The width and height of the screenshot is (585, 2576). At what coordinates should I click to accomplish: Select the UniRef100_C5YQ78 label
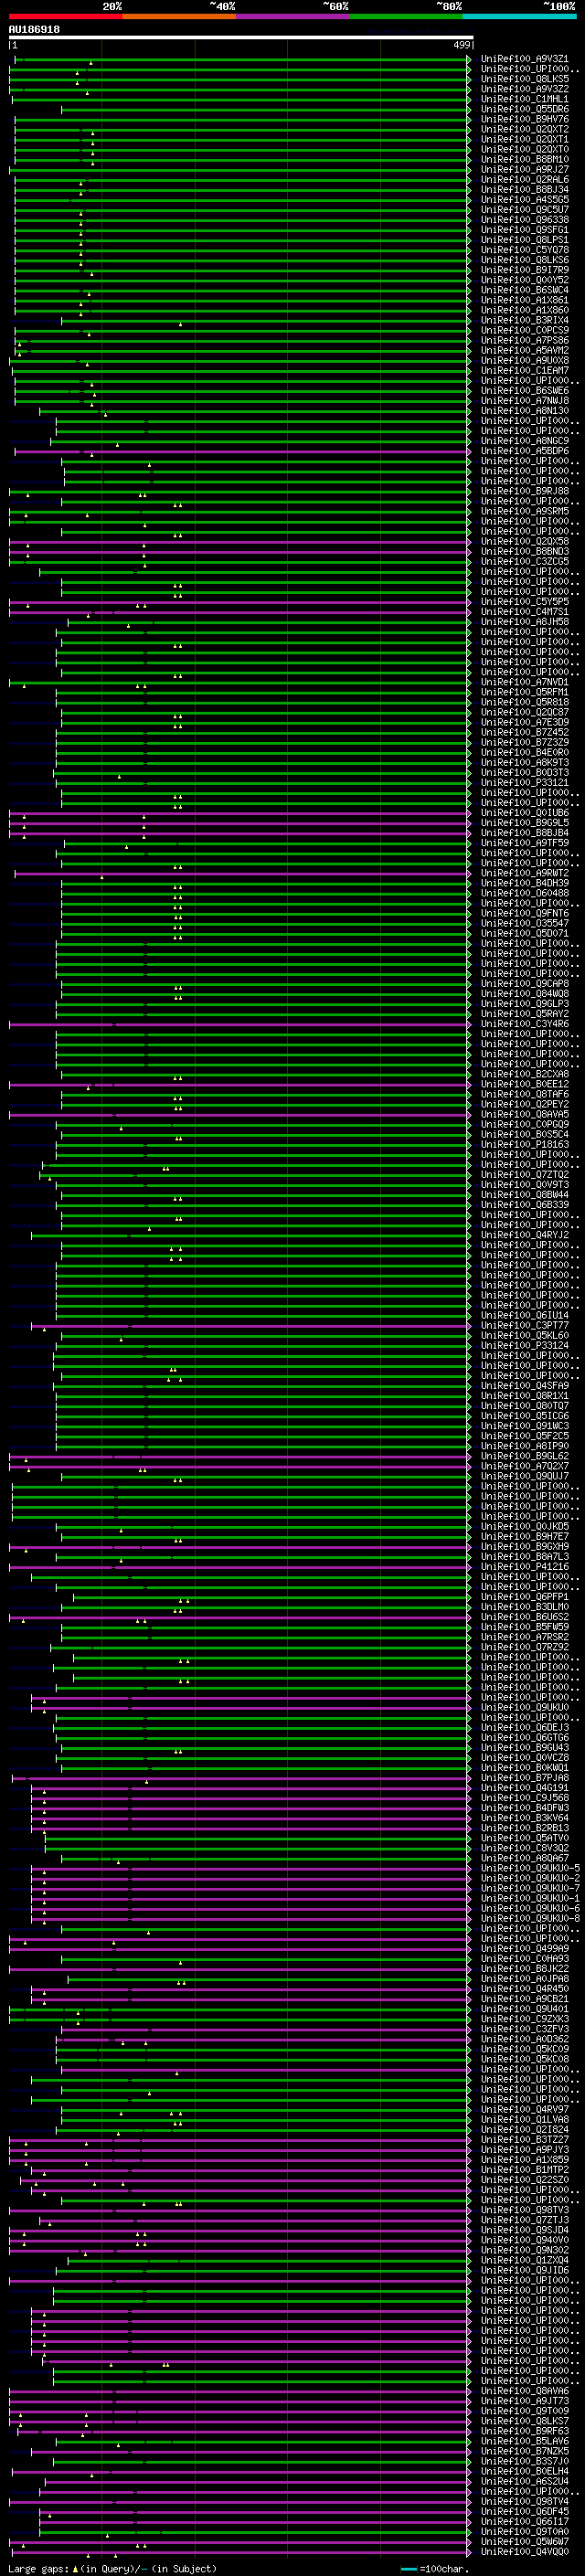(525, 250)
